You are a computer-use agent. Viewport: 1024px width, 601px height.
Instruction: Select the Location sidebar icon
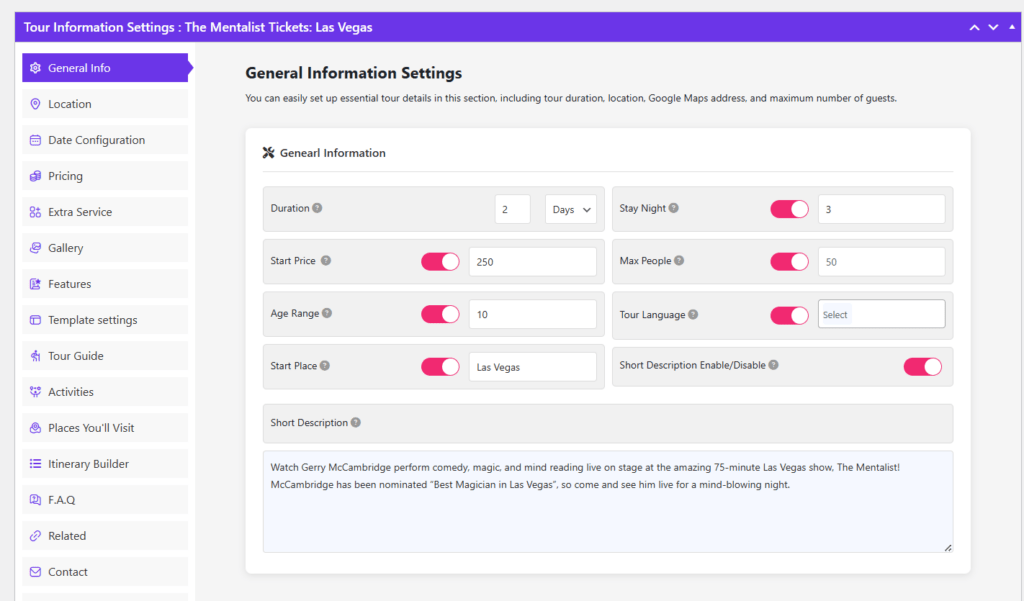(36, 103)
